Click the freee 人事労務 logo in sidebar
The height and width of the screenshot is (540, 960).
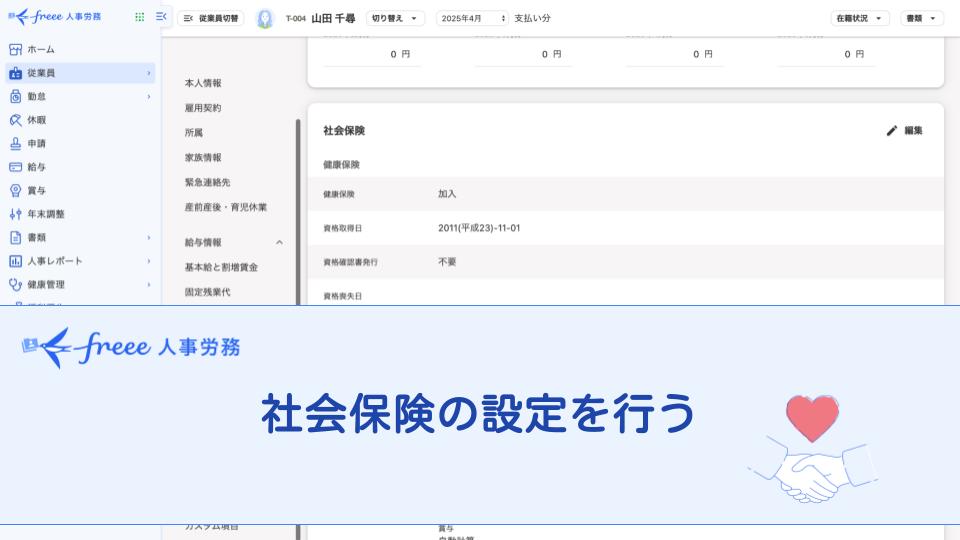tap(54, 17)
